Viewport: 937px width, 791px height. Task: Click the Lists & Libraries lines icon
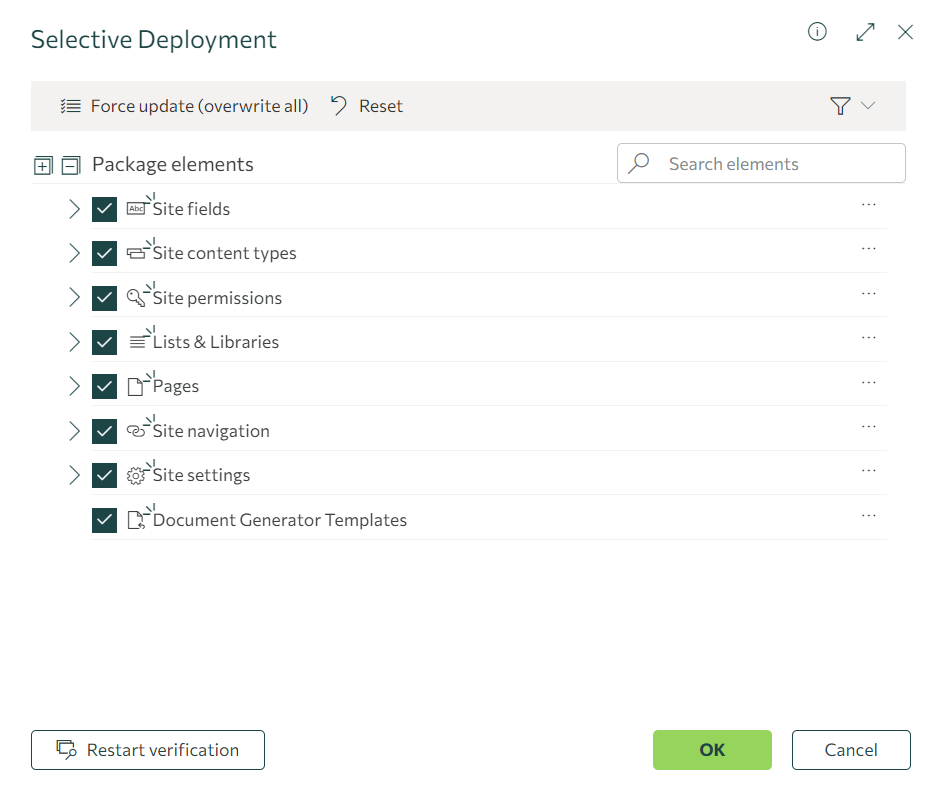click(x=137, y=342)
